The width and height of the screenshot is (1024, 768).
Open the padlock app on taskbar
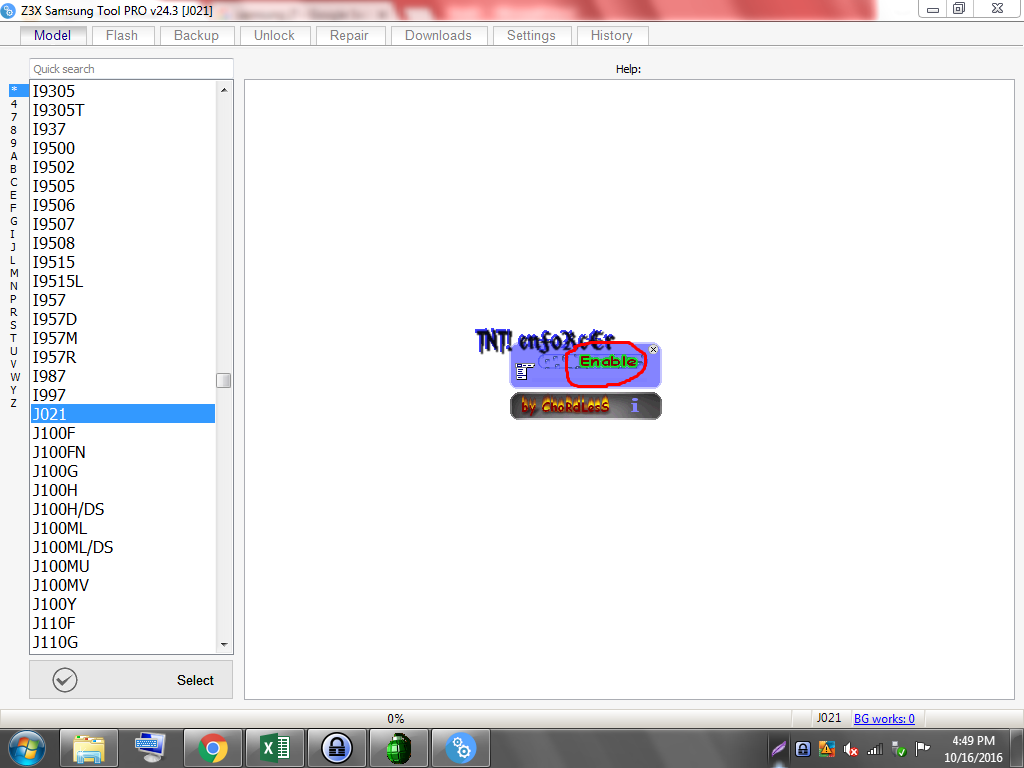pyautogui.click(x=337, y=748)
